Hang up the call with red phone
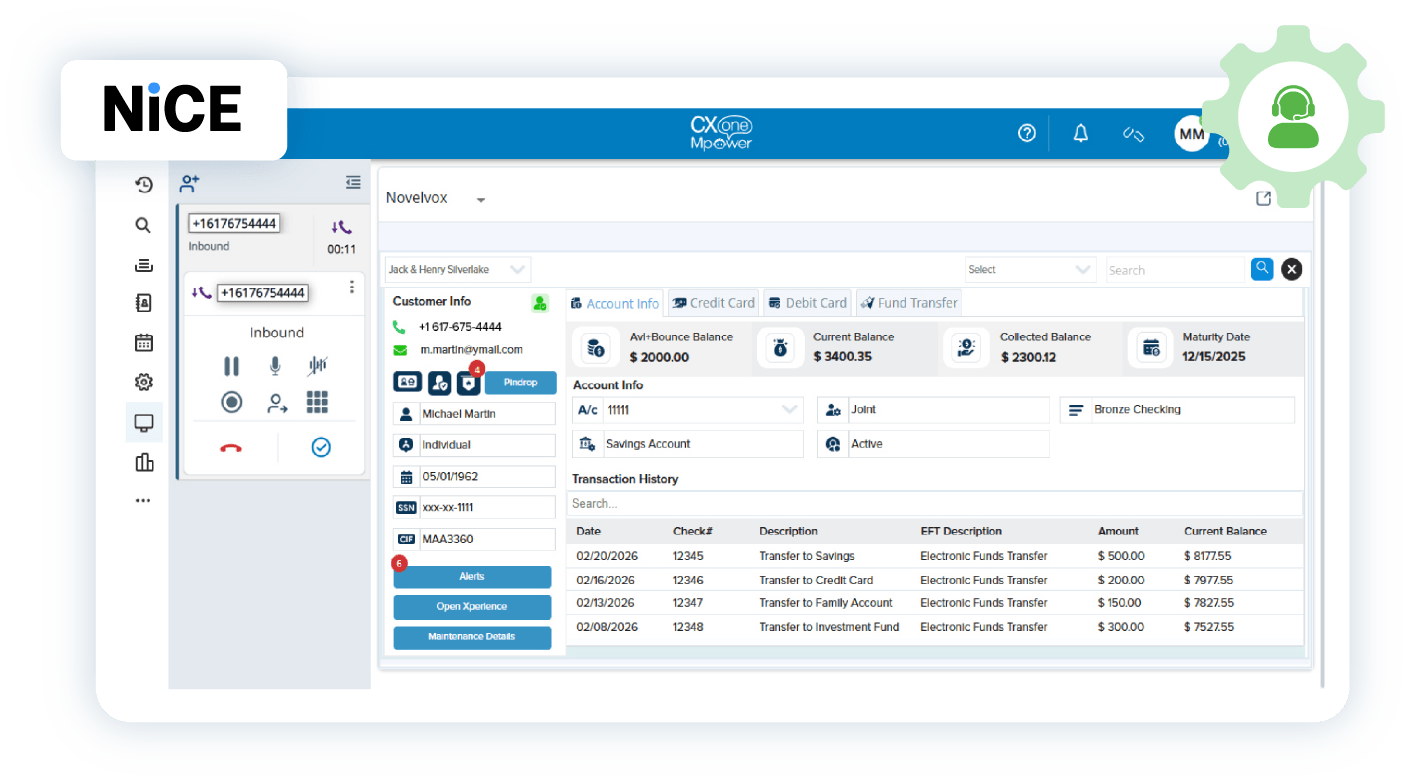Screen dimensions: 1410x783 [x=231, y=448]
